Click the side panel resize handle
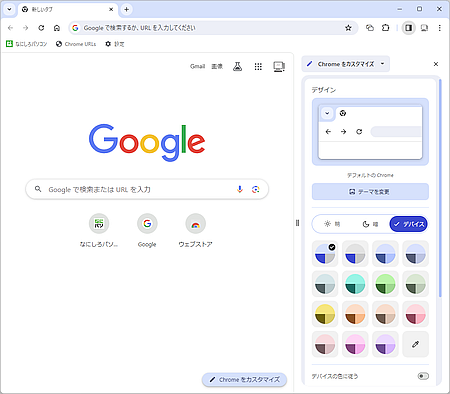This screenshot has height=394, width=450. coord(297,223)
